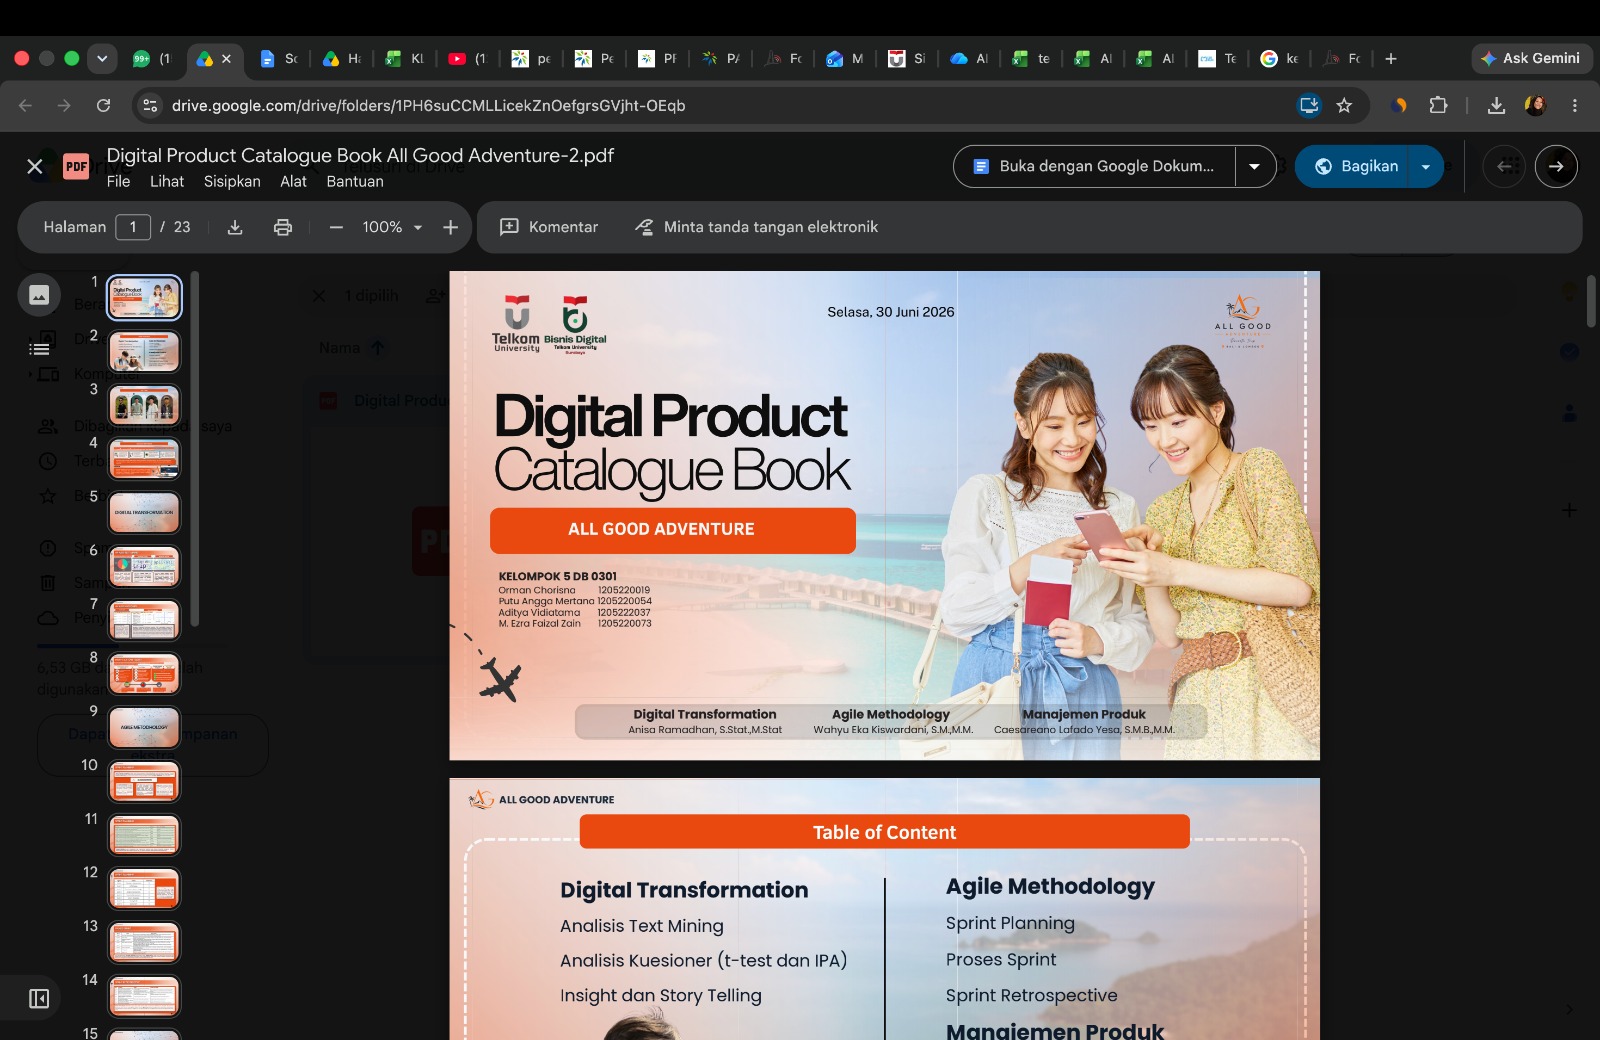Click the Table of Content heading
The height and width of the screenshot is (1040, 1600).
[884, 832]
